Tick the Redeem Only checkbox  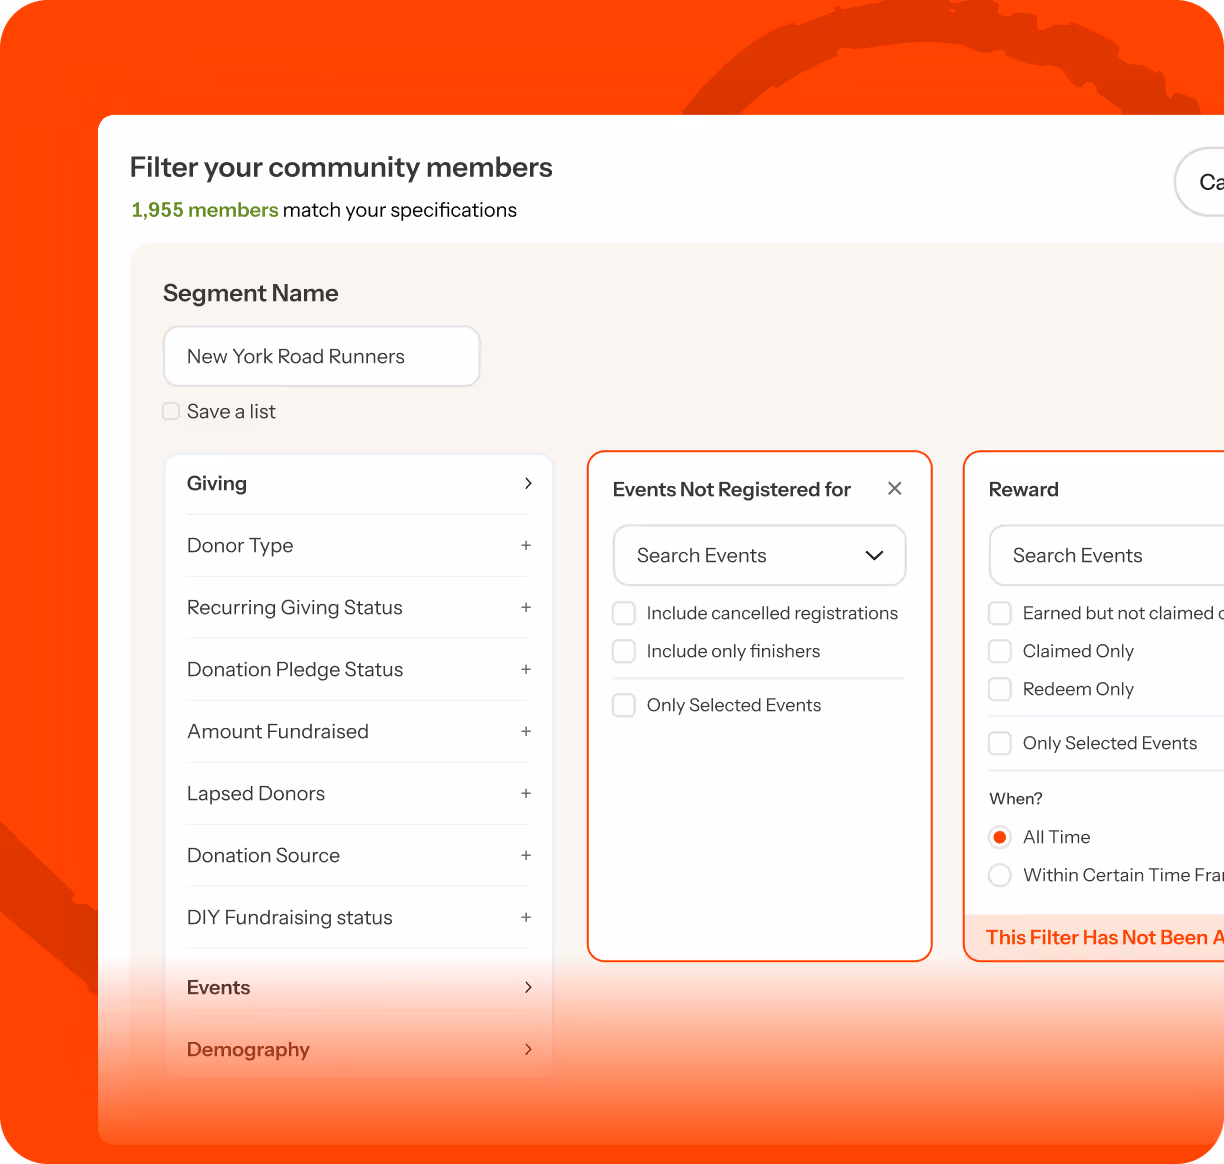1000,689
